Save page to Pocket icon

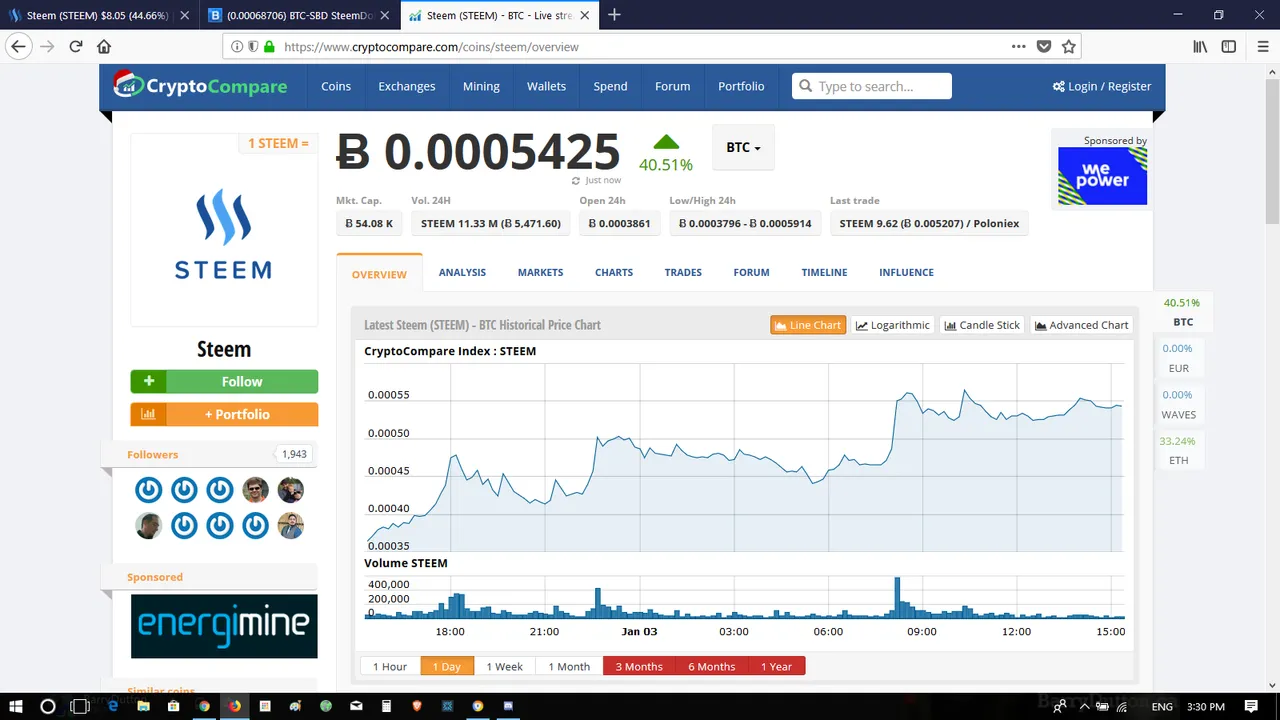(1044, 46)
